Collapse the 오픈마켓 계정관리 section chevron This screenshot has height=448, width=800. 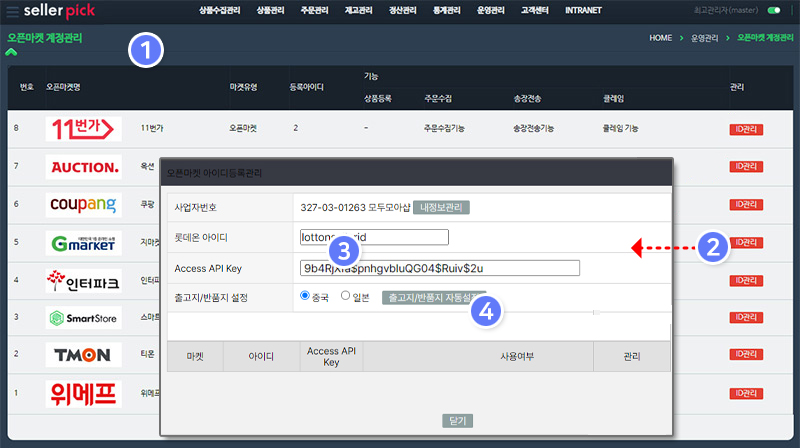(x=12, y=51)
